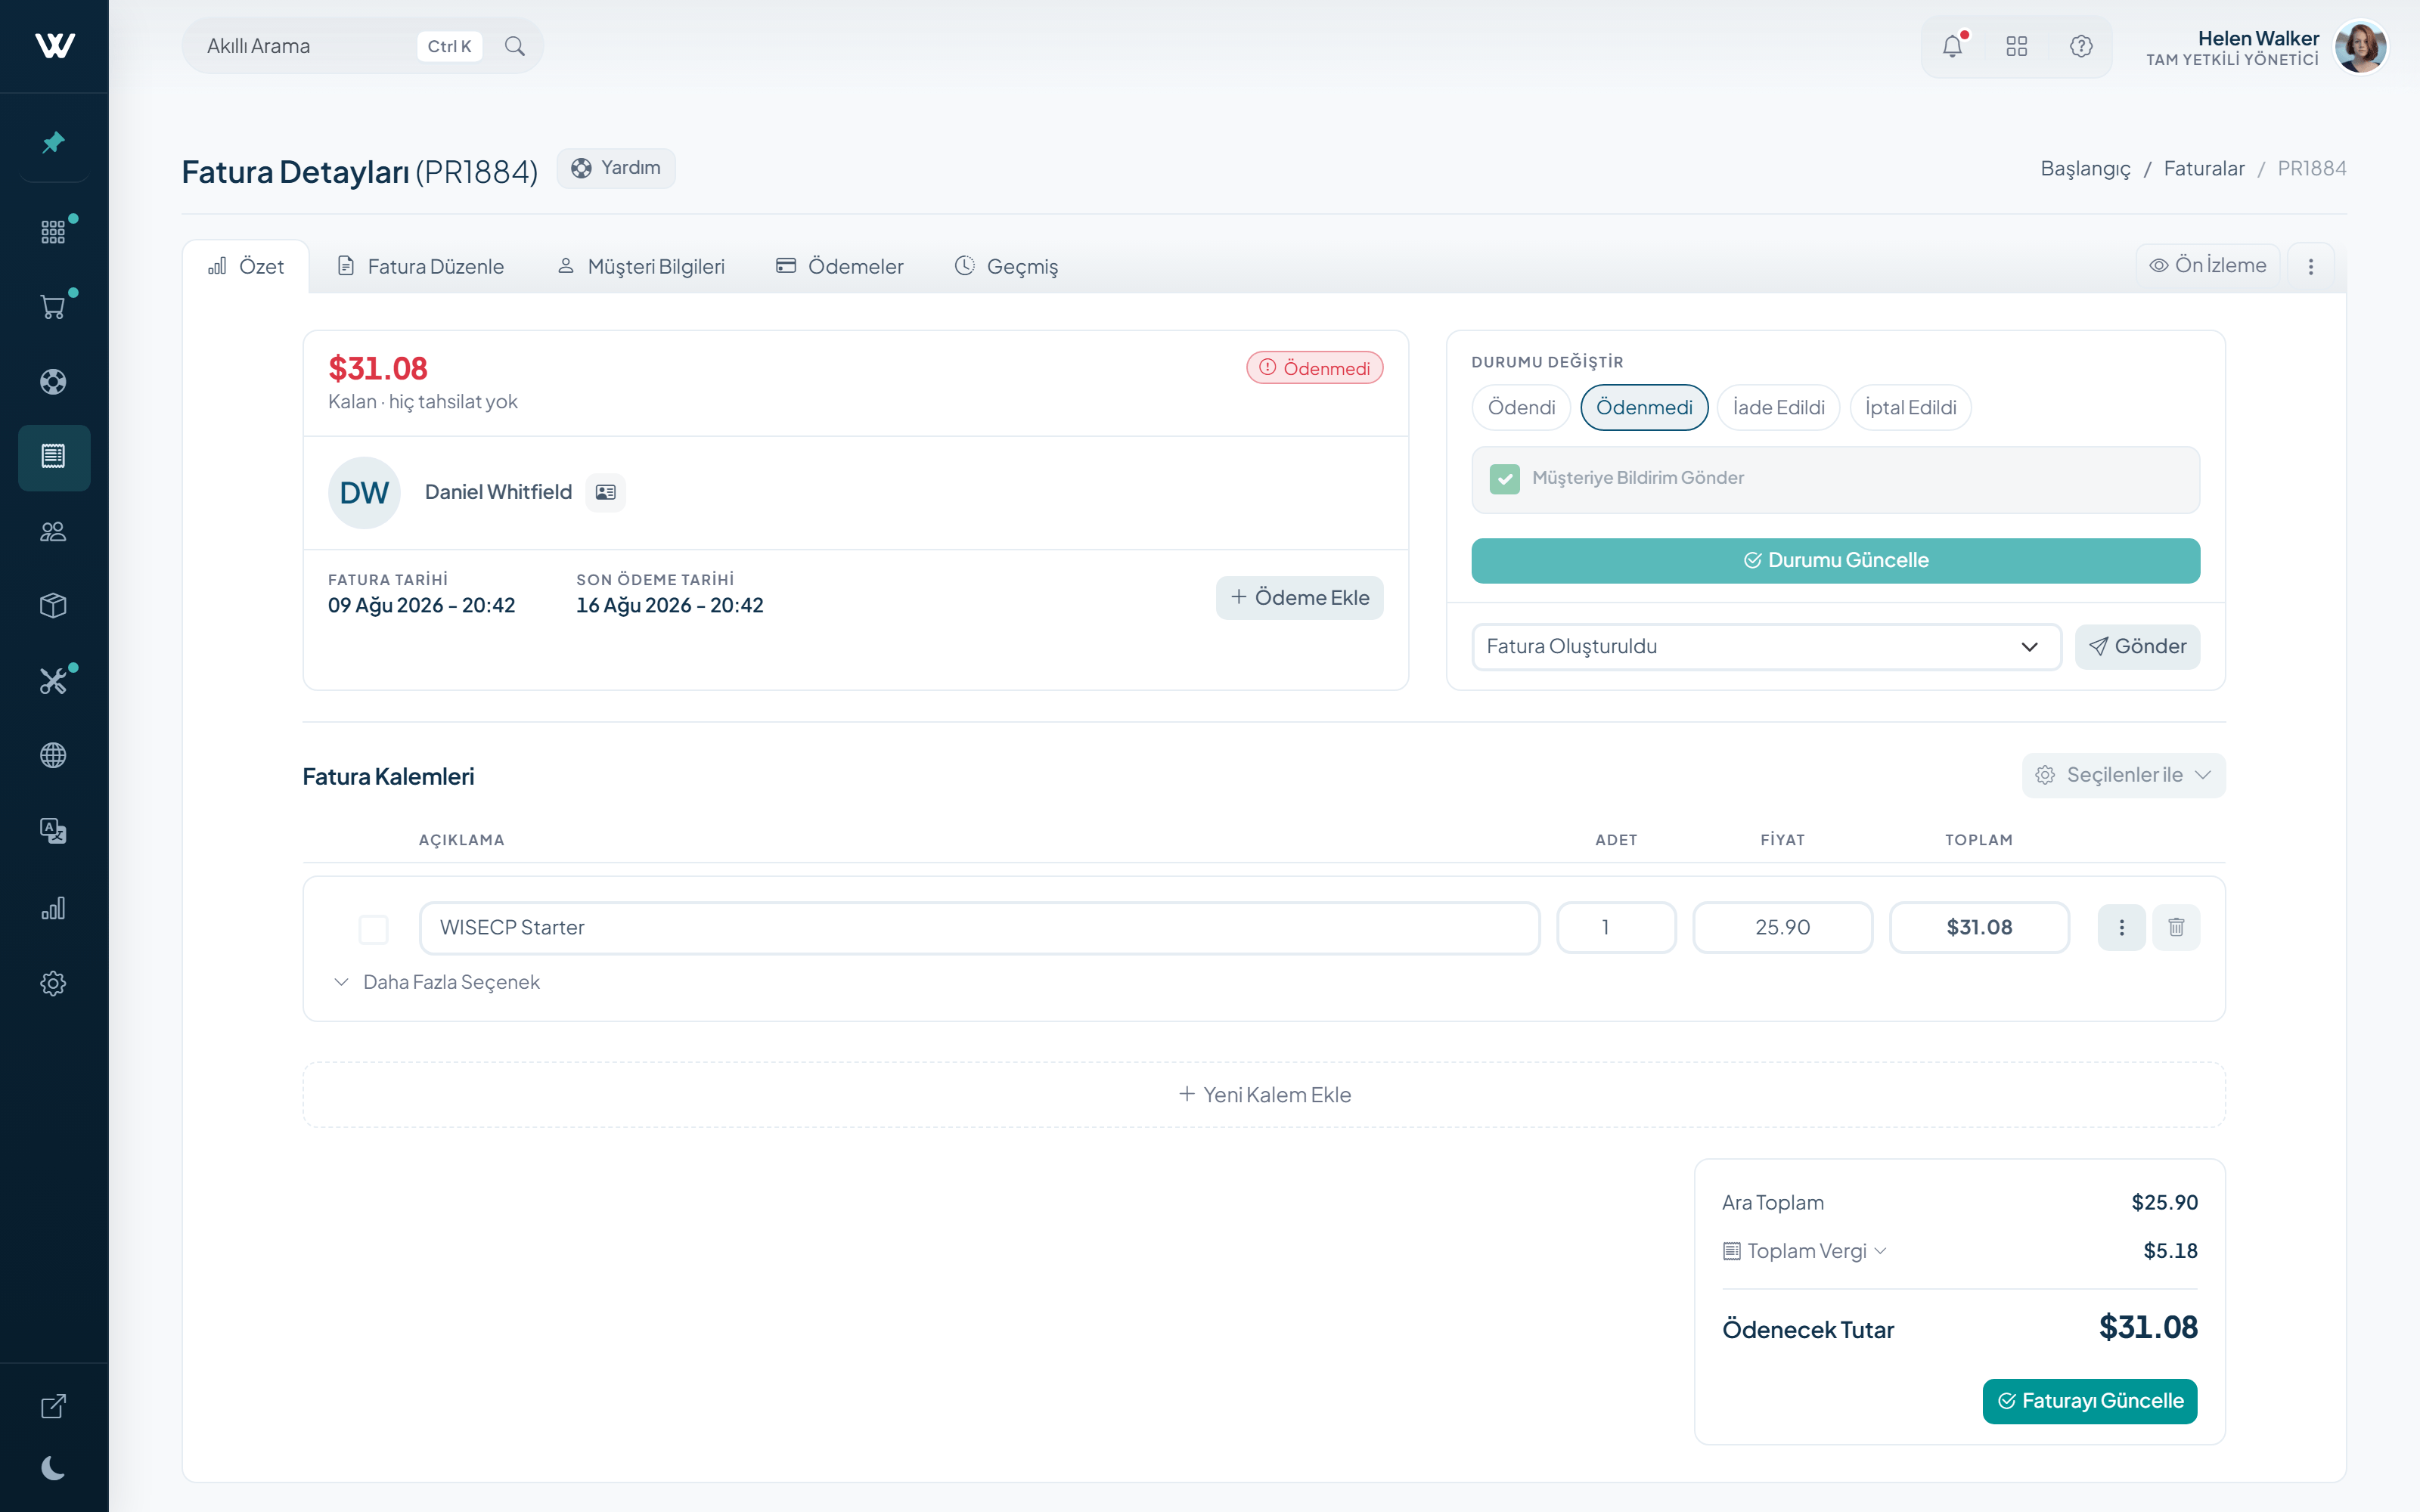Expand the Toplam Vergi breakdown chevron

click(1881, 1251)
